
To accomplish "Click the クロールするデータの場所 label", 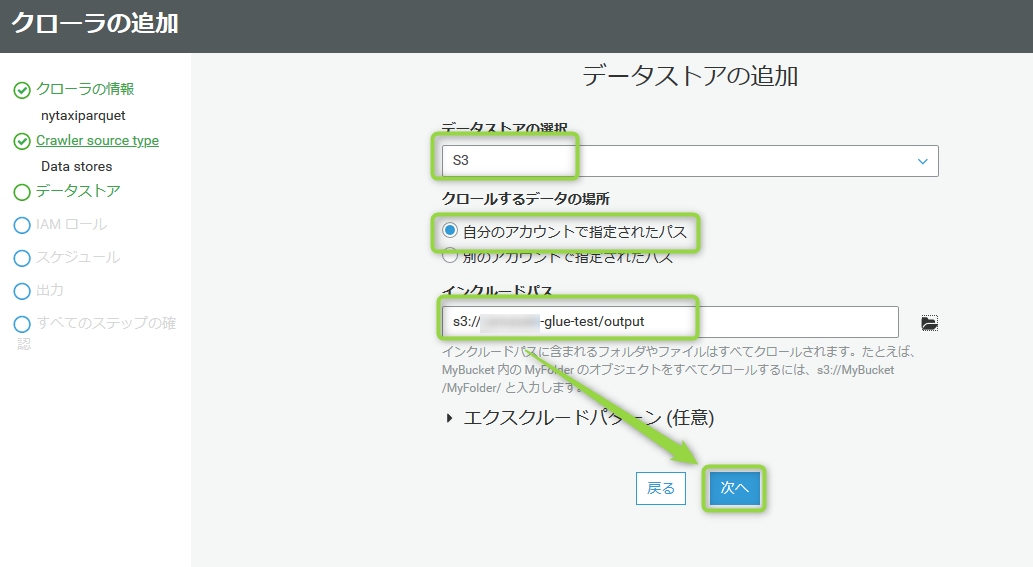I will coord(526,199).
